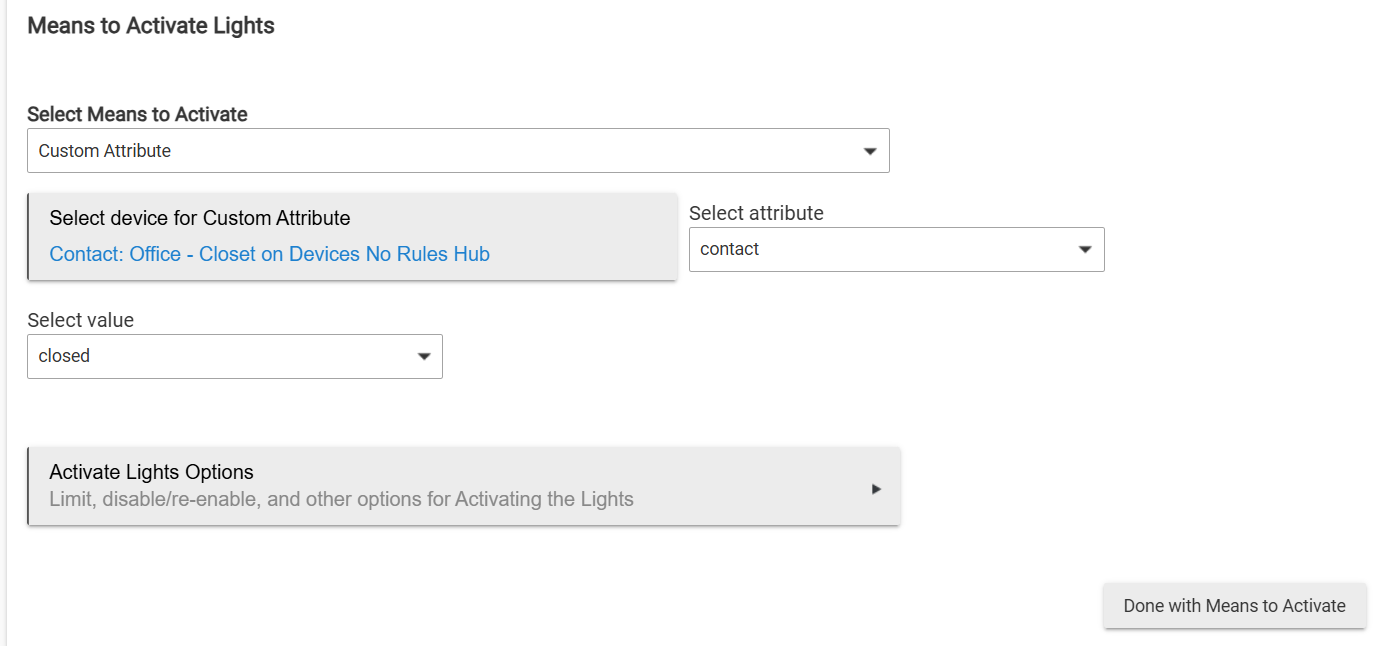Open Contact: Office - Closet device link
Screen dimensions: 1376x646
pyautogui.click(x=270, y=254)
